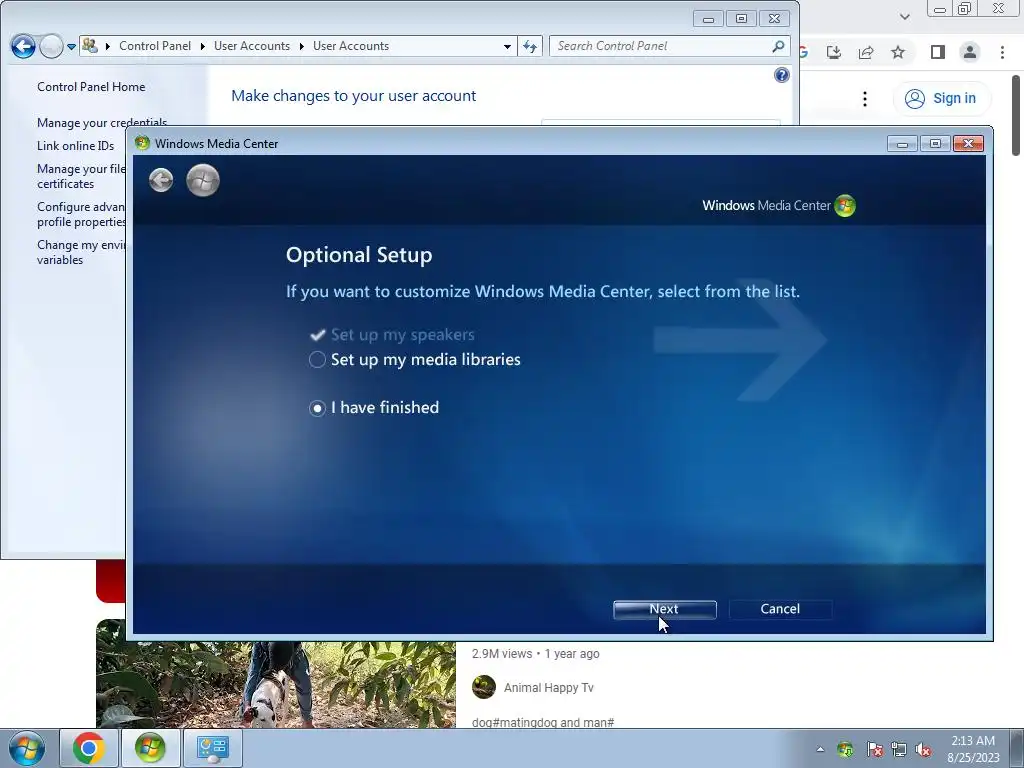Open recent pages dropdown in Control Panel
The image size is (1024, 768).
click(x=71, y=47)
